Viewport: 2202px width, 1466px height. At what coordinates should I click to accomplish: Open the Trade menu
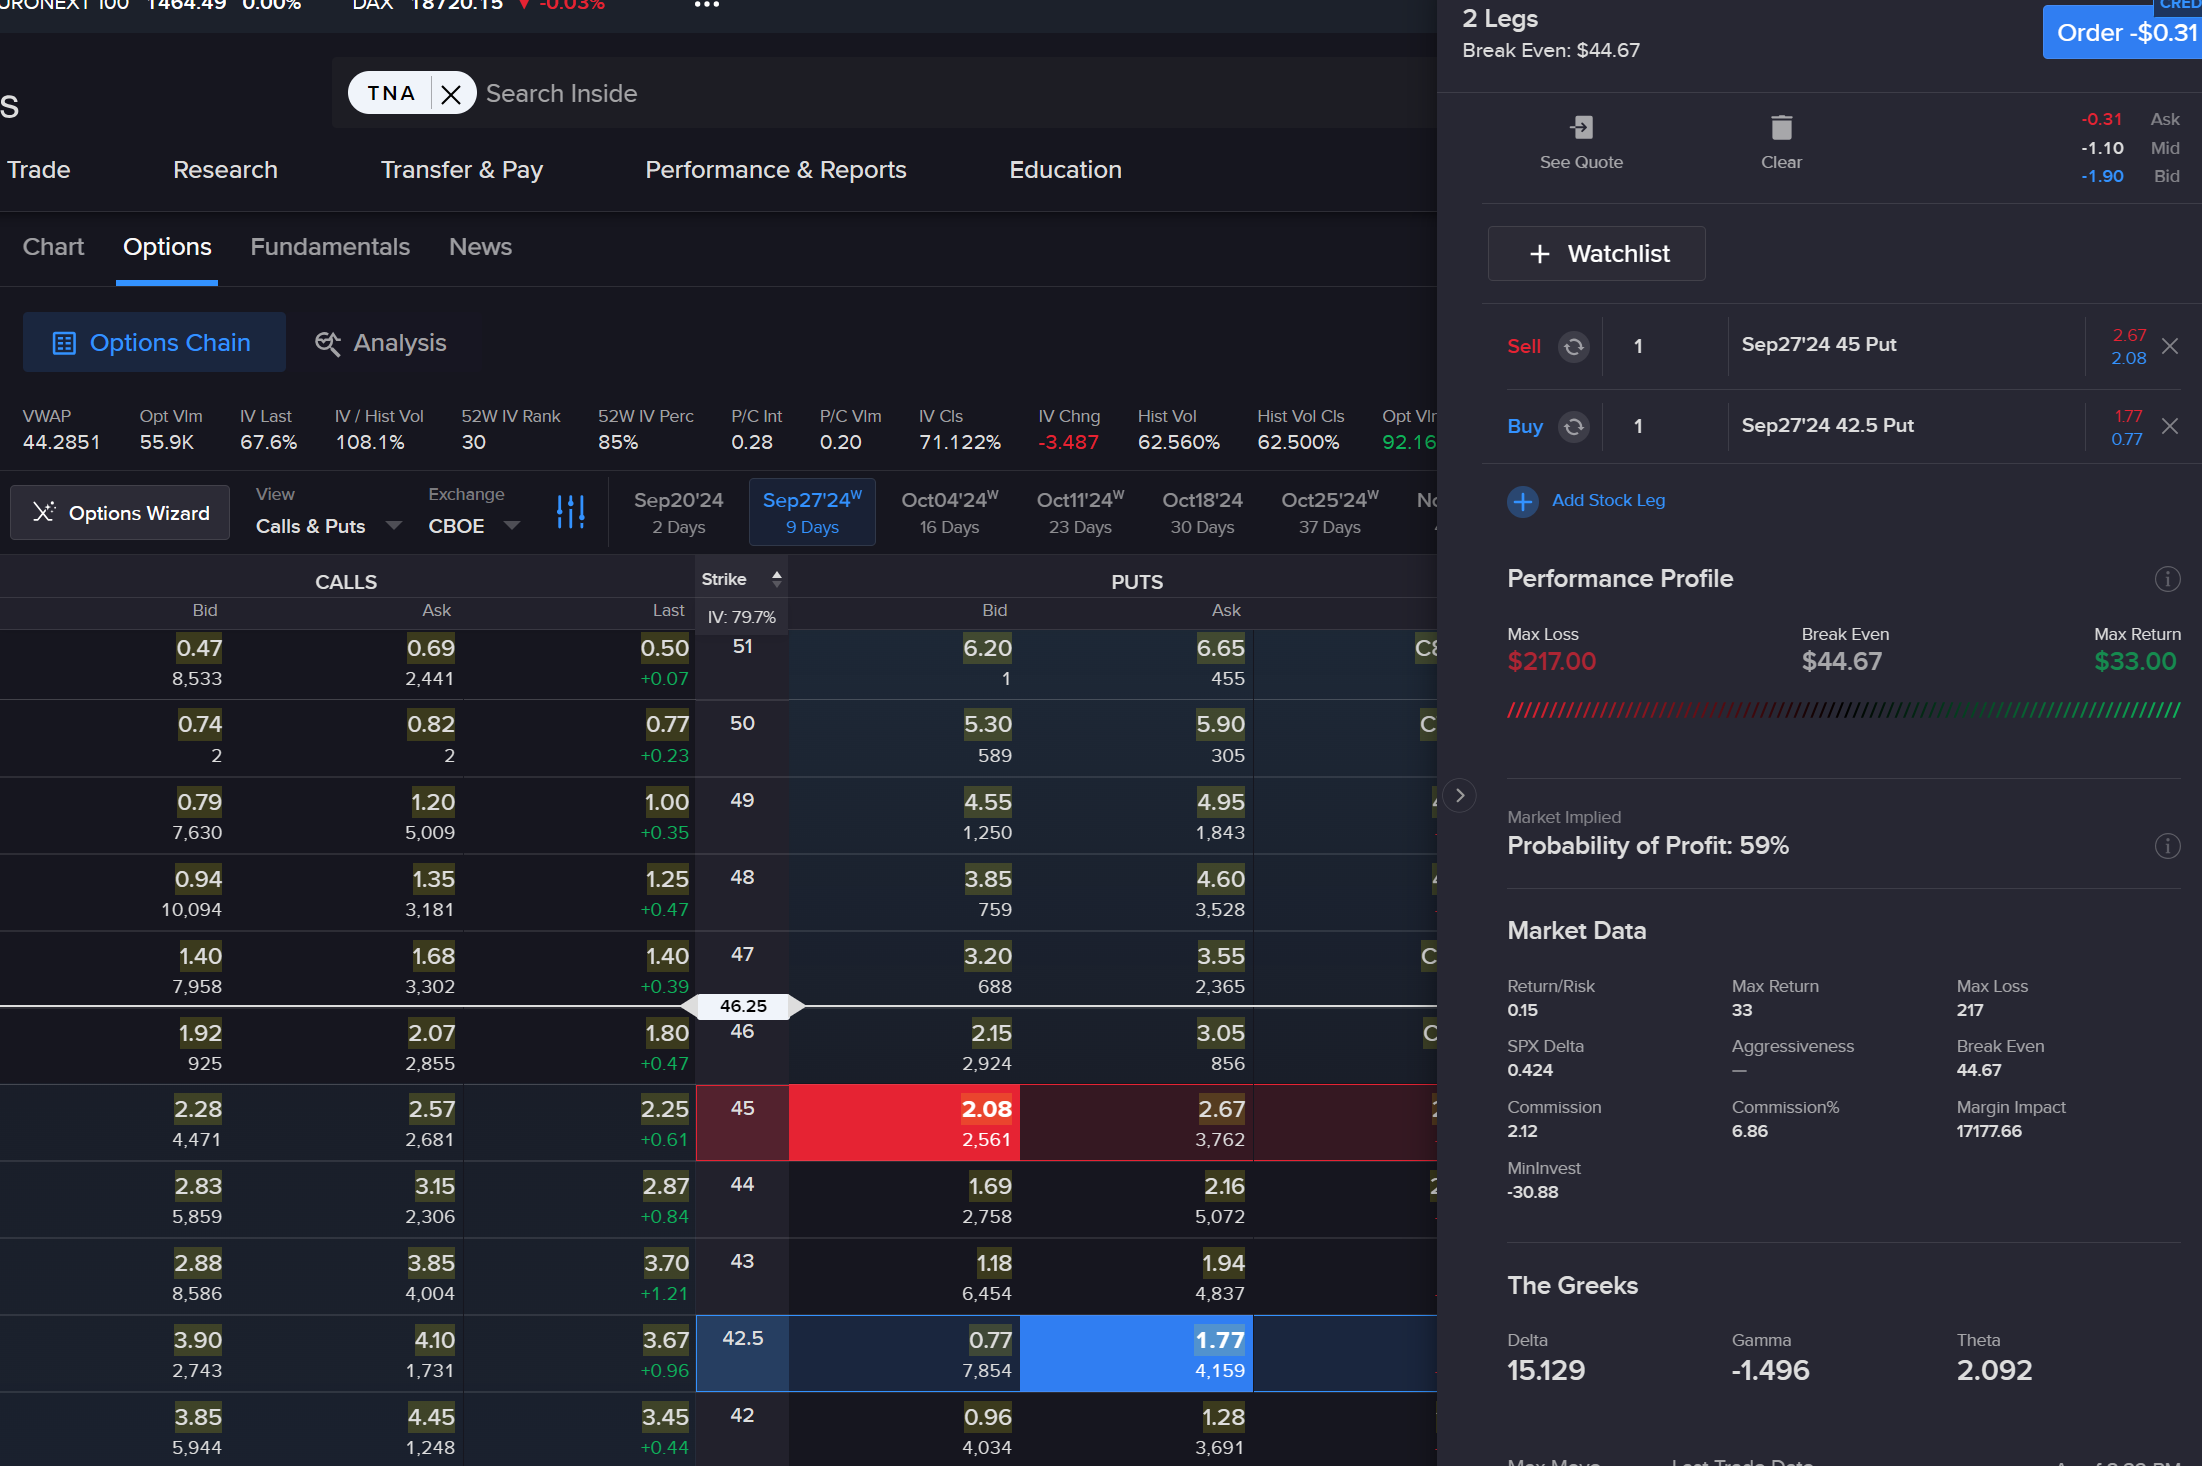38,170
